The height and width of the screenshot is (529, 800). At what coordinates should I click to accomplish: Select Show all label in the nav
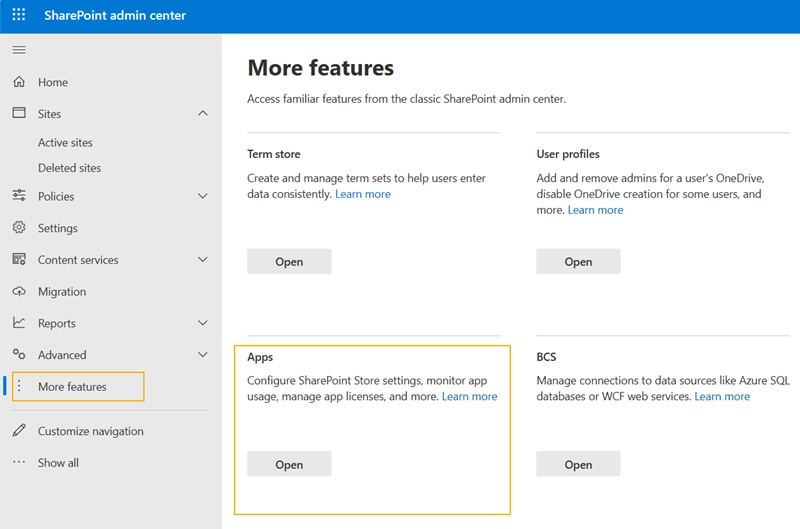click(x=58, y=463)
